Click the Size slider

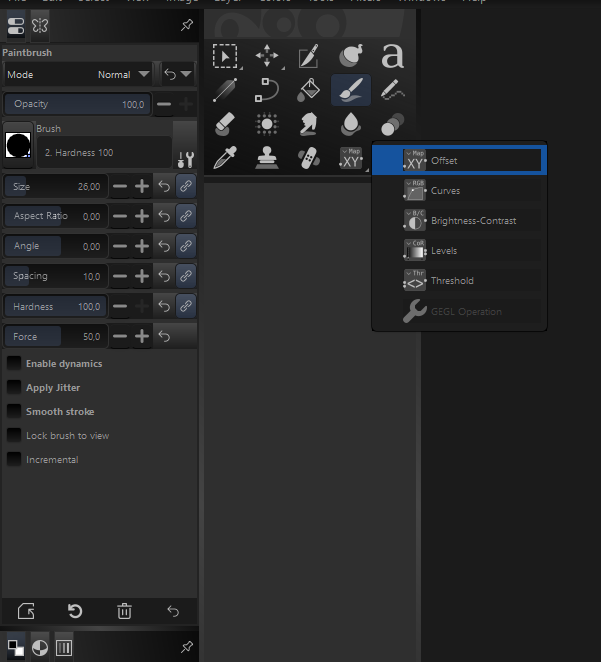(56, 186)
